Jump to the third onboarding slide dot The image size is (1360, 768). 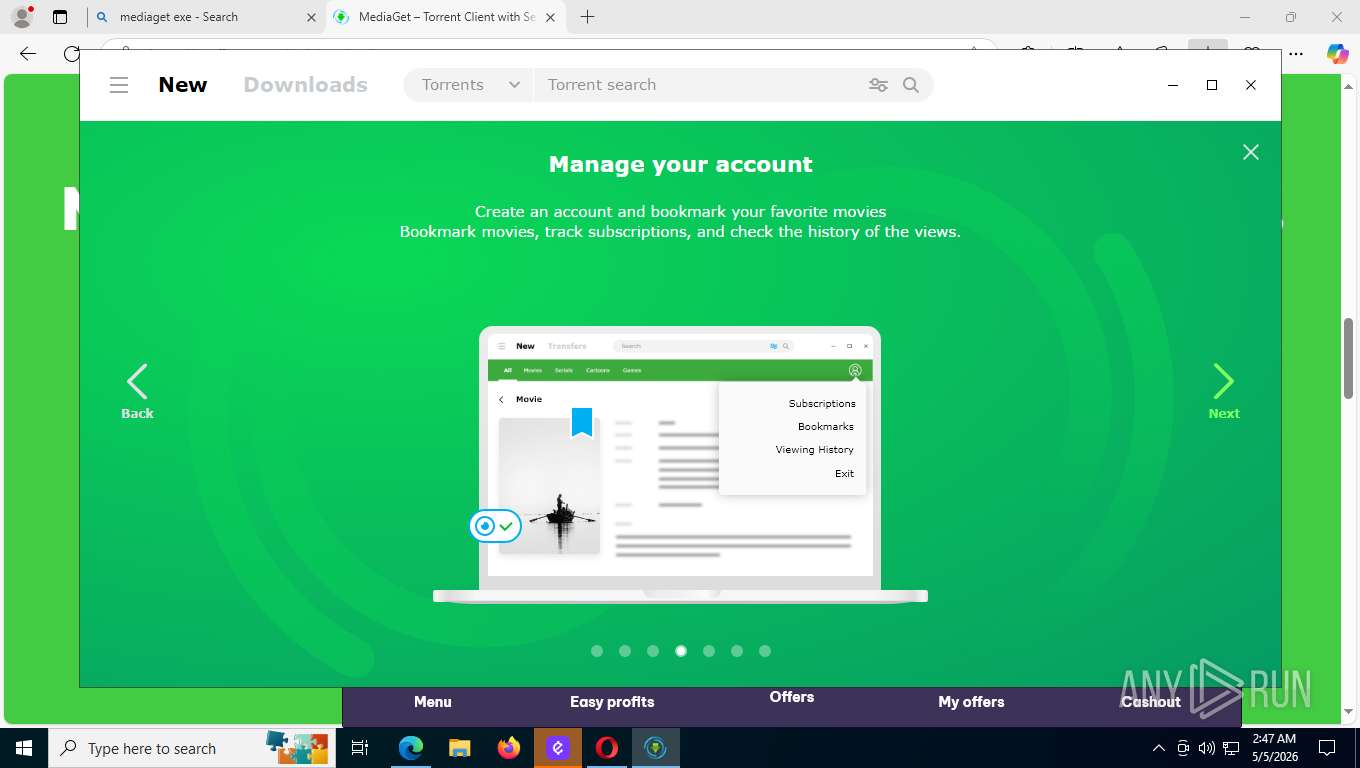[653, 651]
